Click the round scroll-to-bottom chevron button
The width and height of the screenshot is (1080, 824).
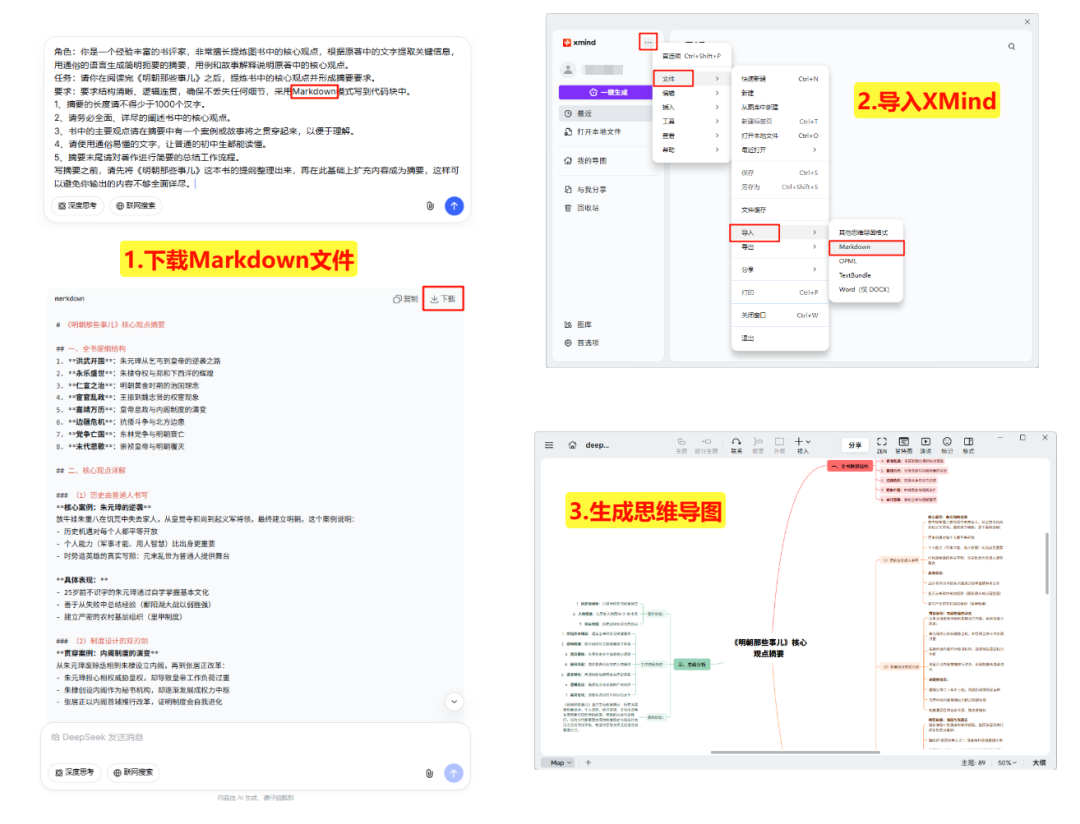pos(454,702)
